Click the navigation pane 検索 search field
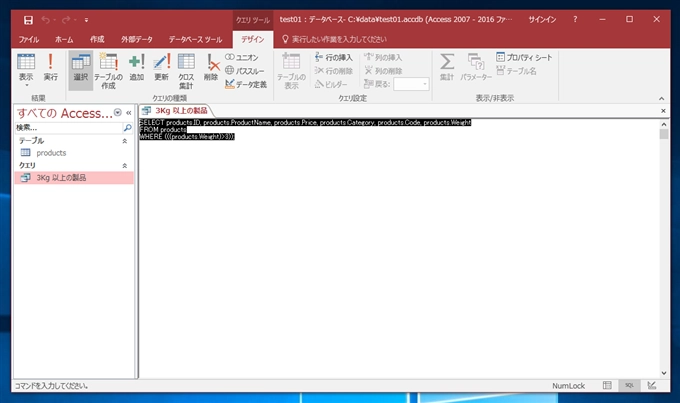680x403 pixels. 69,128
